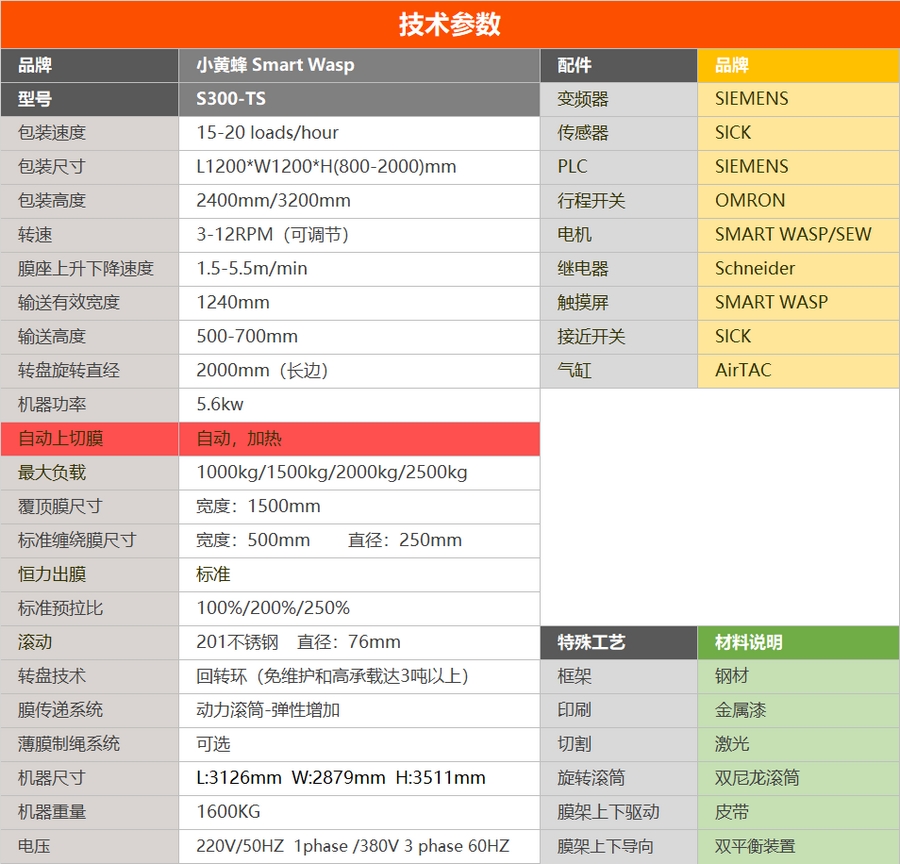Select the 15-20 loads/hour speed value
Image resolution: width=900 pixels, height=864 pixels.
coord(359,133)
